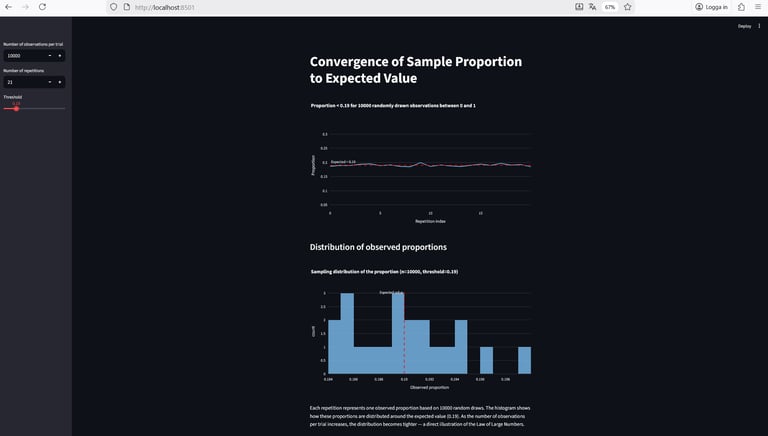Increase the number of repetitions

coord(60,82)
